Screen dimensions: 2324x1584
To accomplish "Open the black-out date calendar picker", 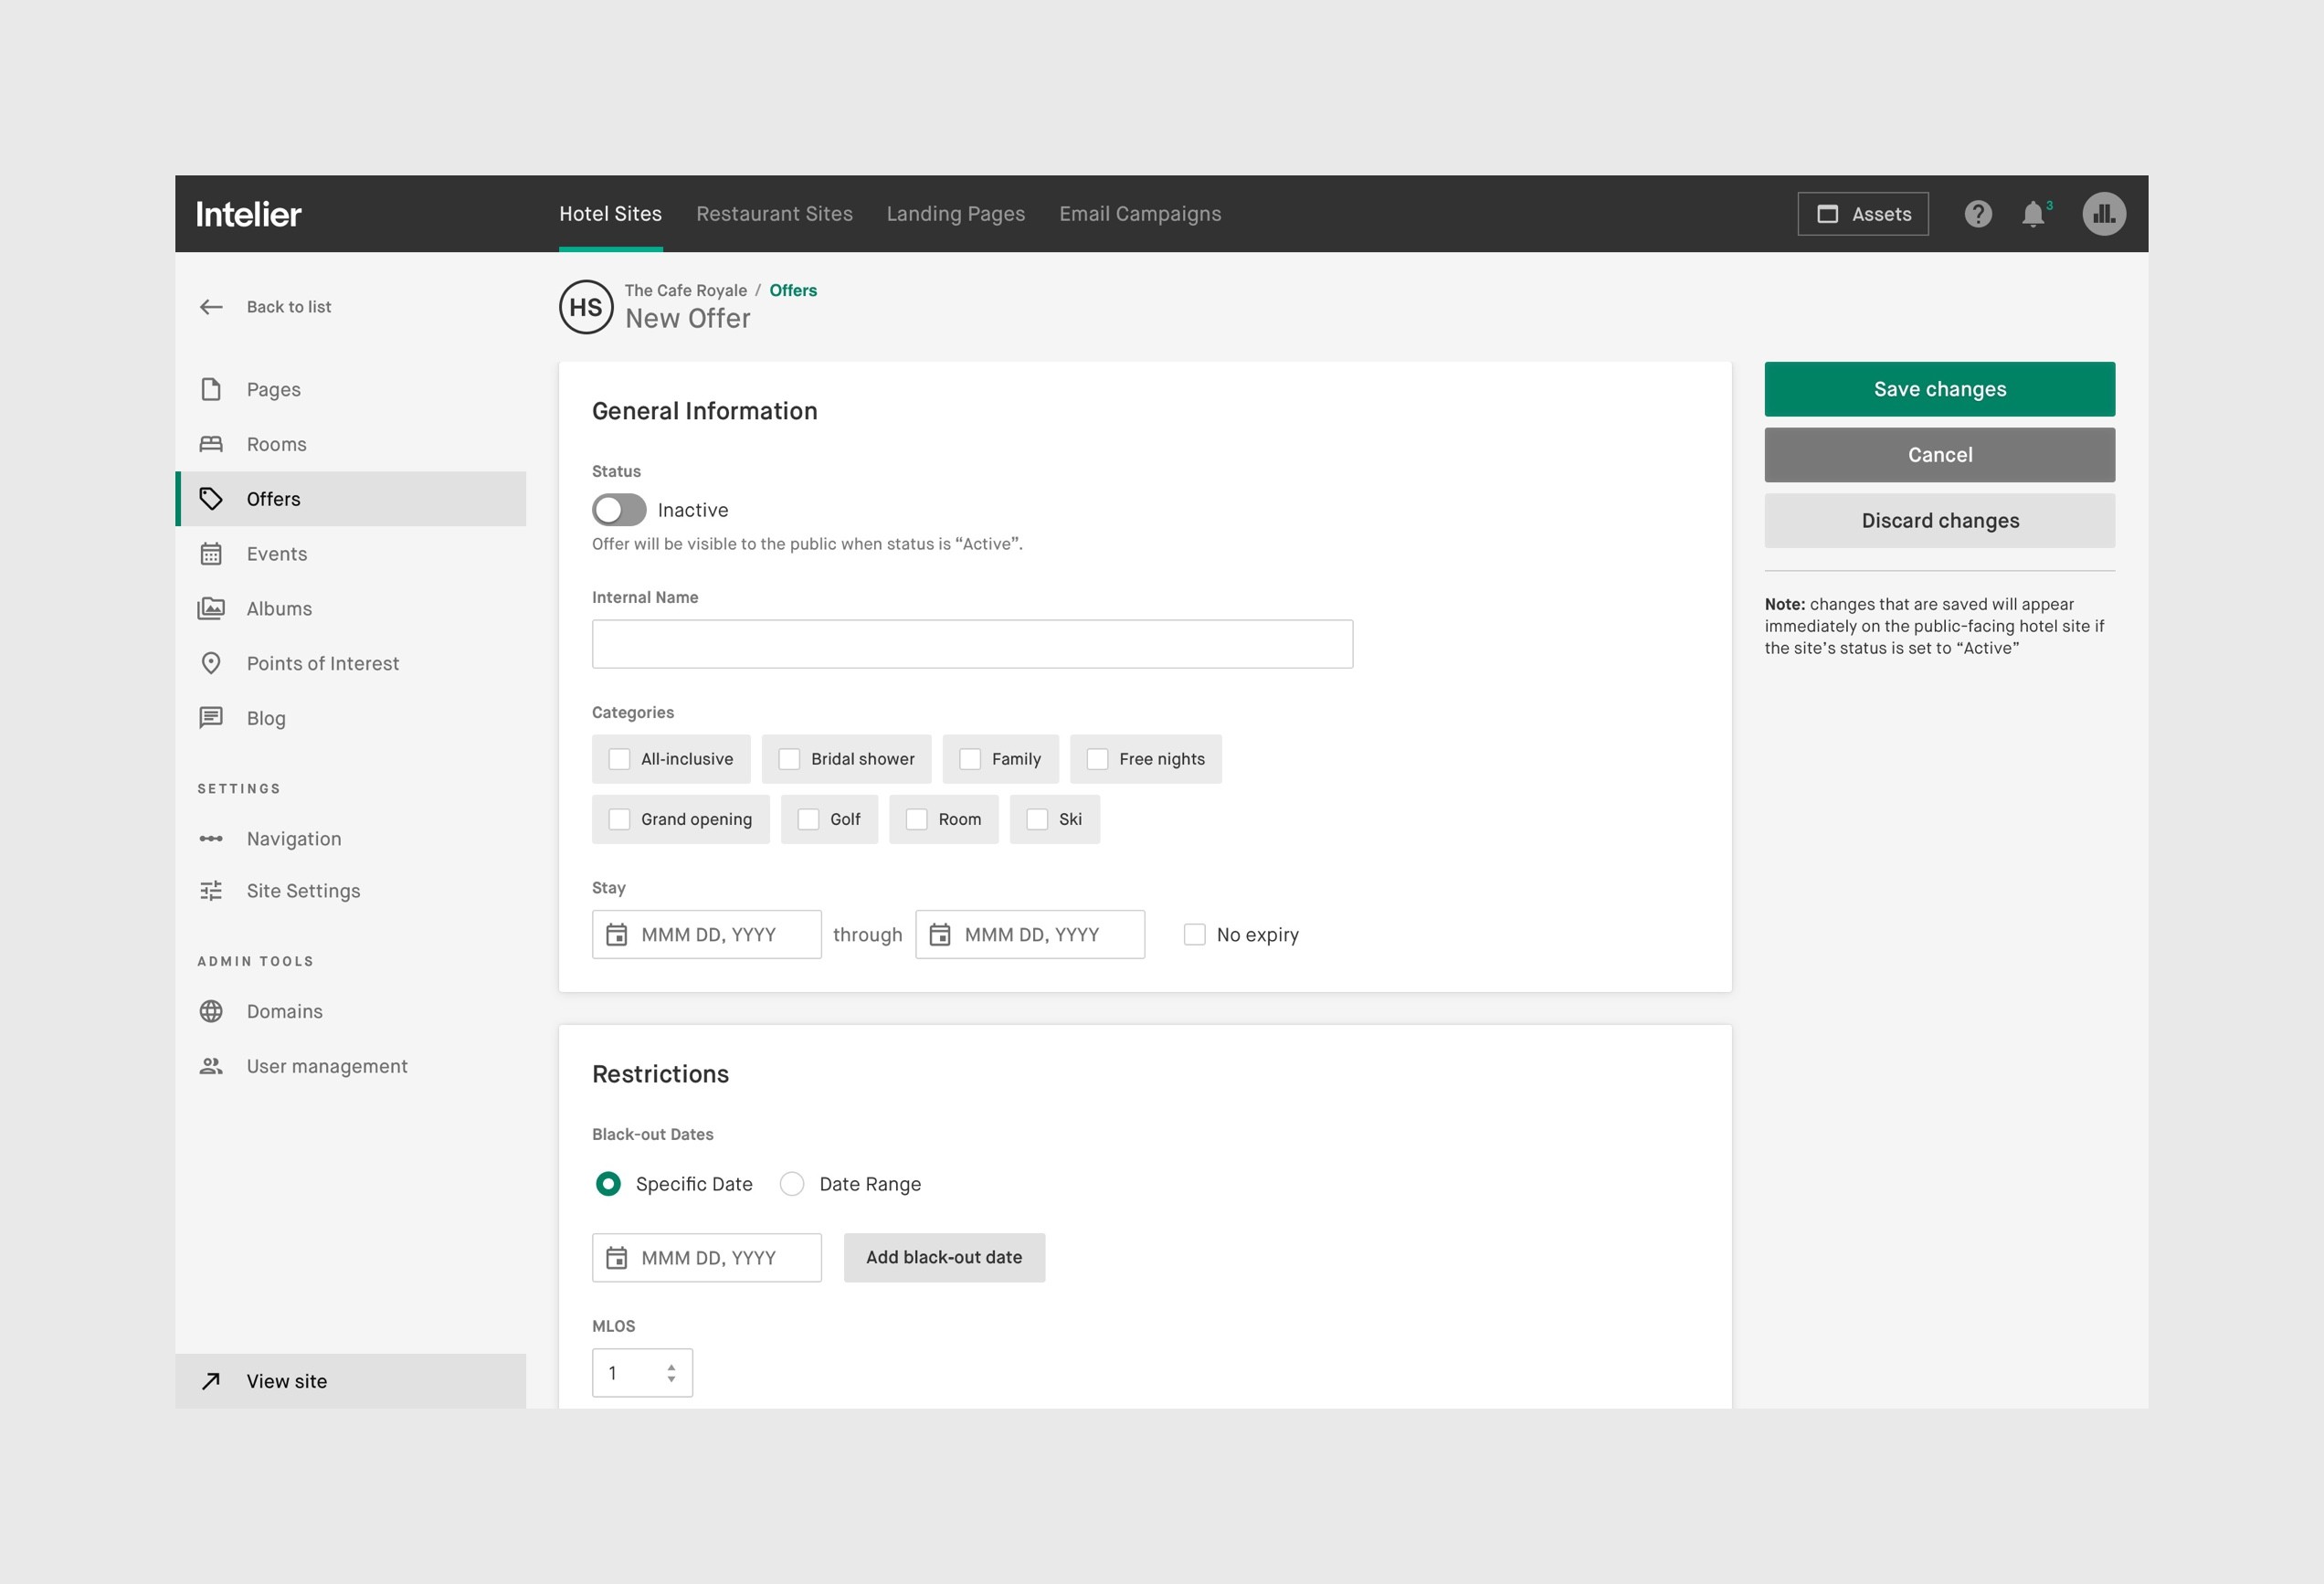I will tap(617, 1257).
